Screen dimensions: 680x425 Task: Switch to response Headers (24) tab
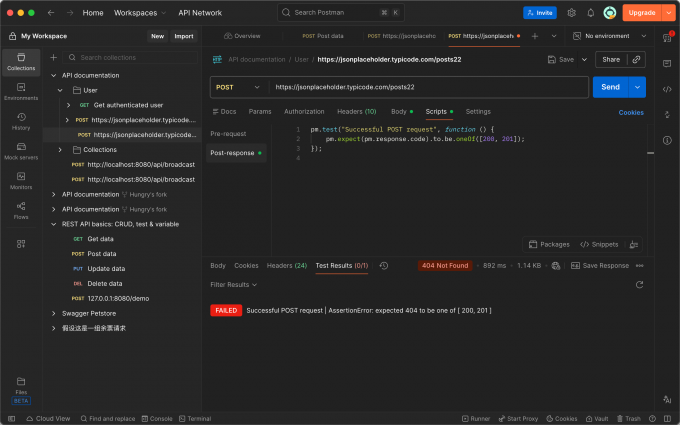click(287, 265)
